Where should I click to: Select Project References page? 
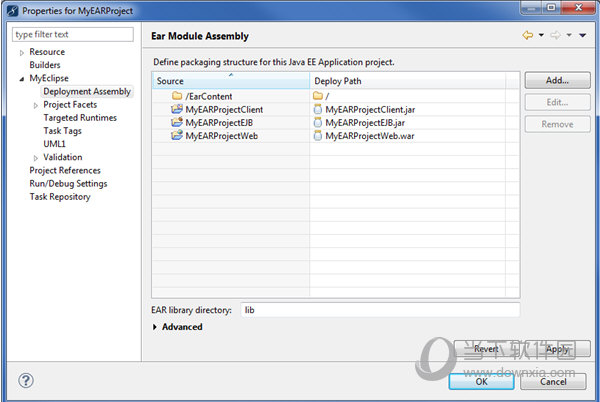[65, 170]
